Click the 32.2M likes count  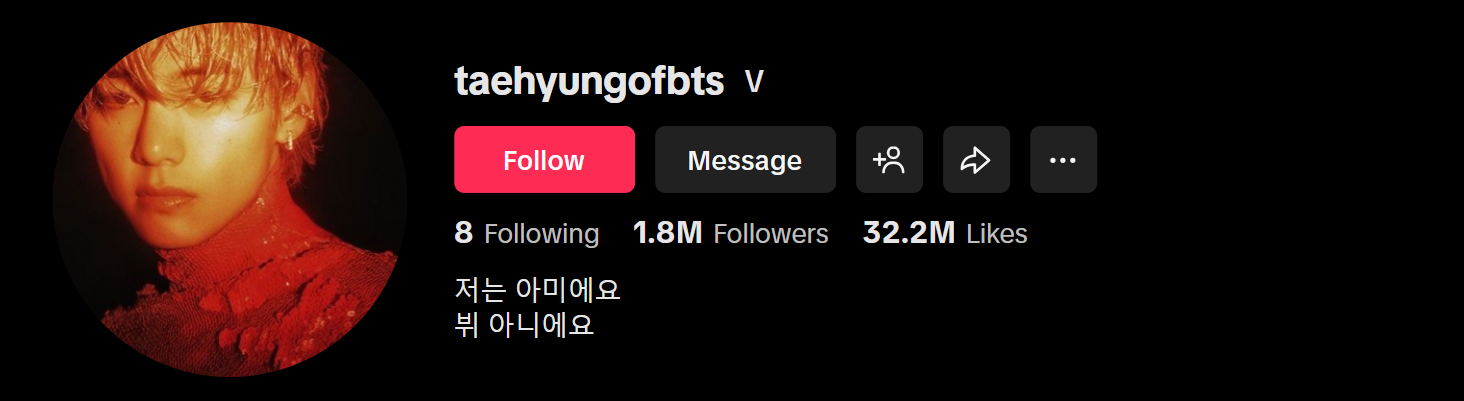[909, 233]
